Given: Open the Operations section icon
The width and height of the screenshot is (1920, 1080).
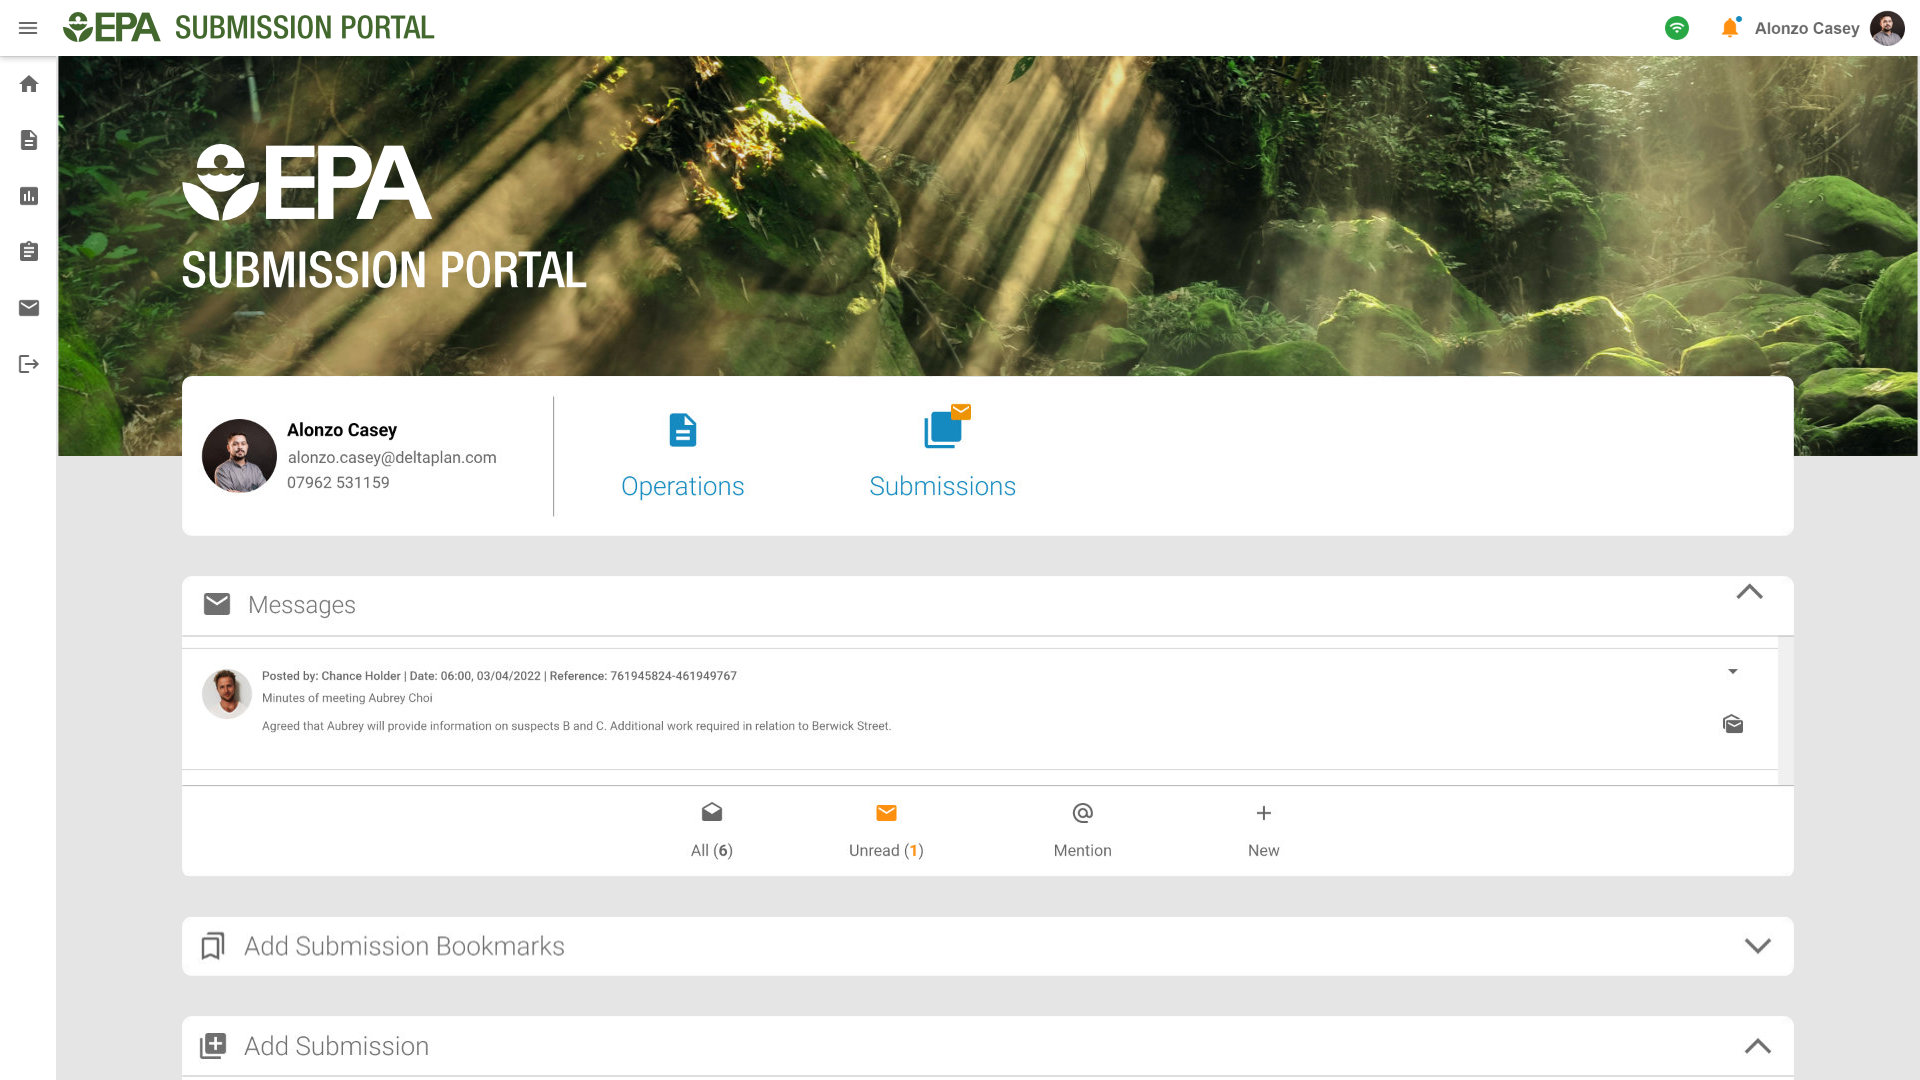Looking at the screenshot, I should (682, 430).
